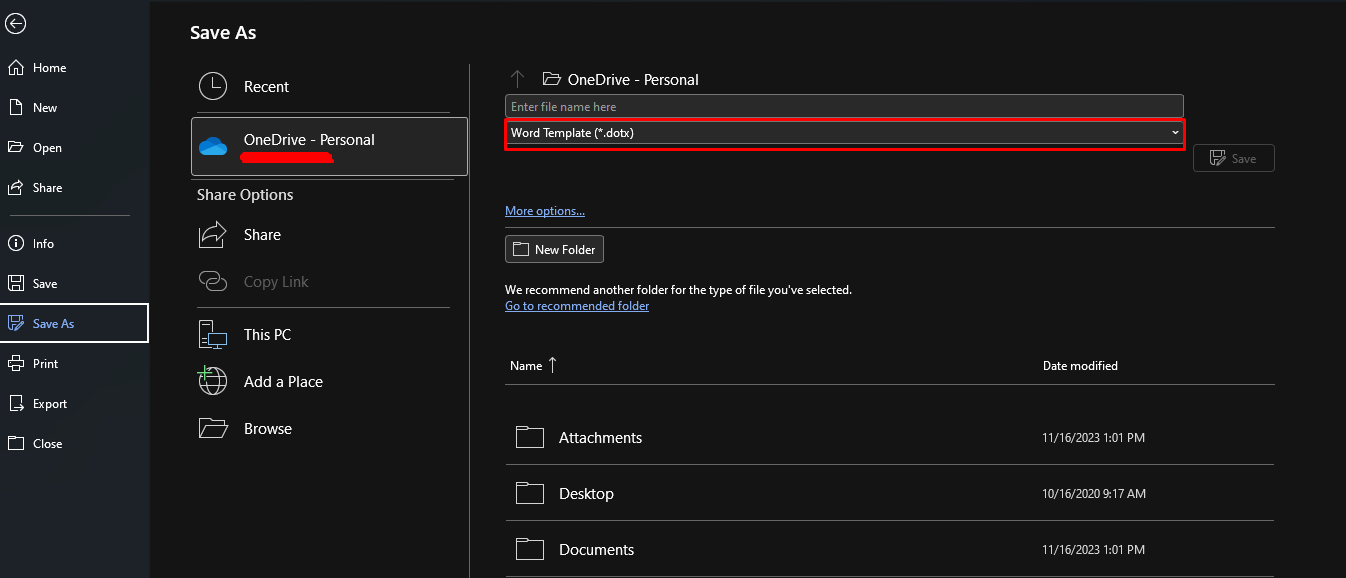Open the Documents folder row
Screen dimensions: 1346x578
[x=890, y=549]
